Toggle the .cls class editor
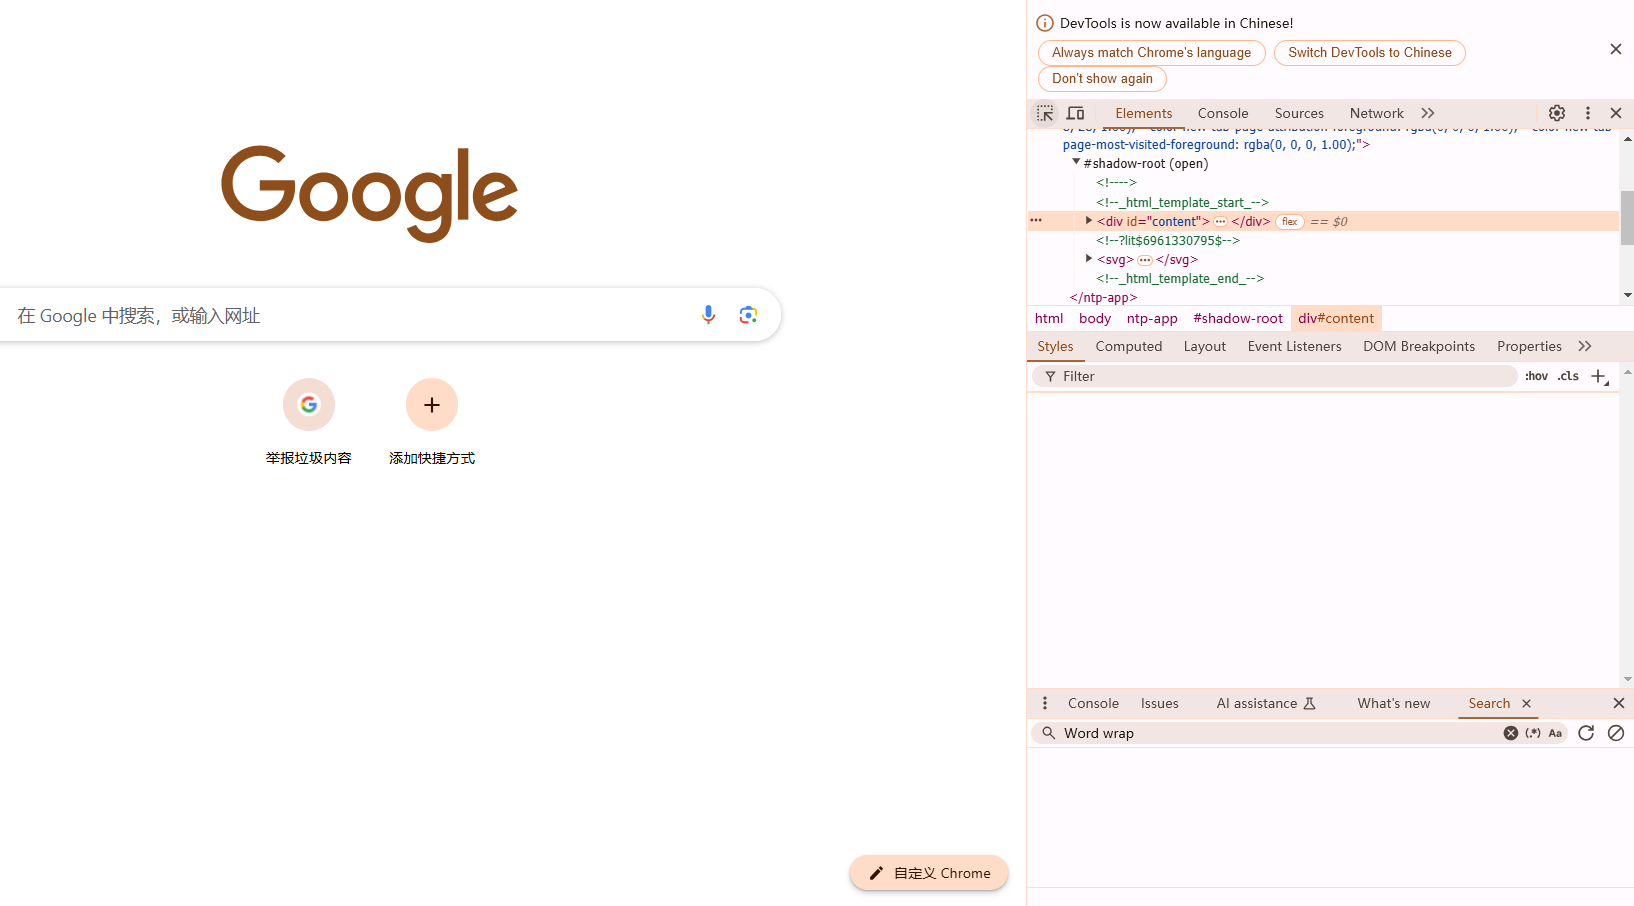This screenshot has width=1634, height=906. click(x=1568, y=376)
